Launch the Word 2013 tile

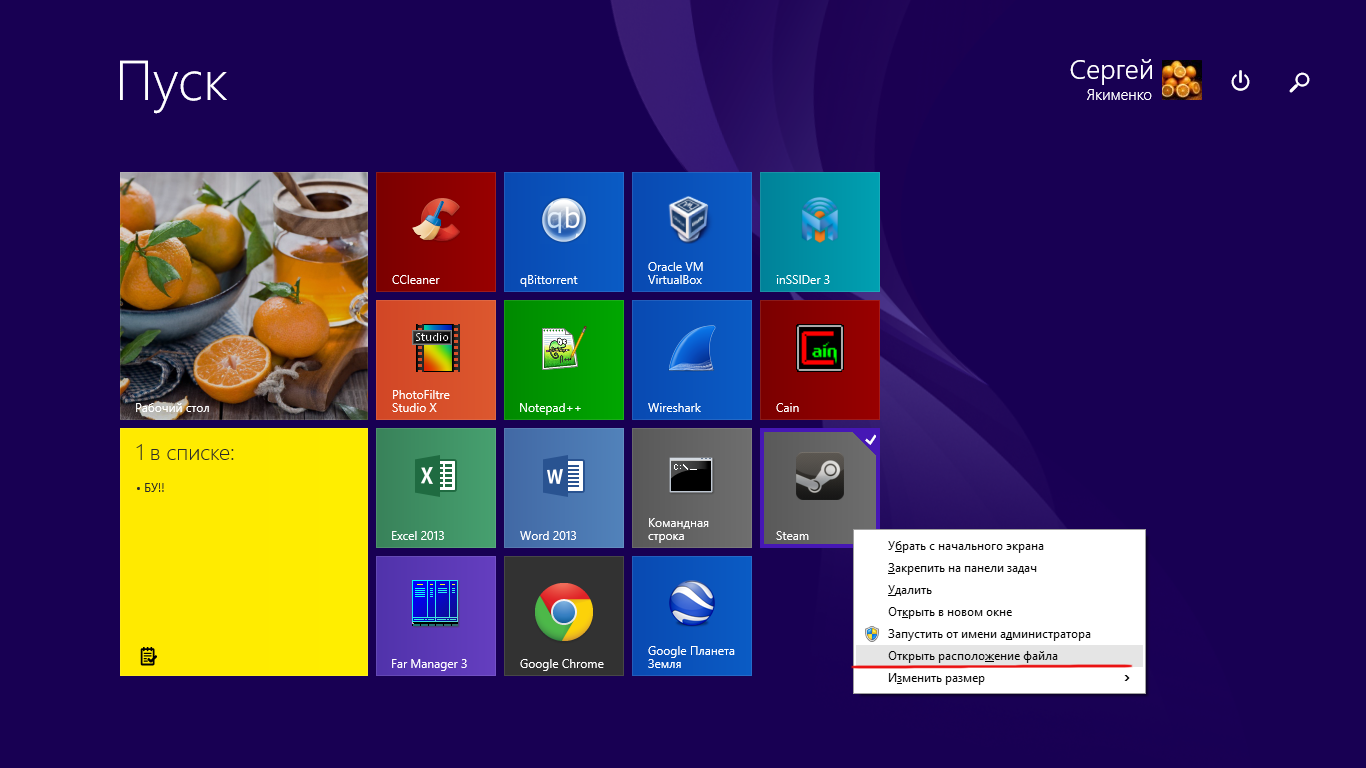[x=564, y=488]
